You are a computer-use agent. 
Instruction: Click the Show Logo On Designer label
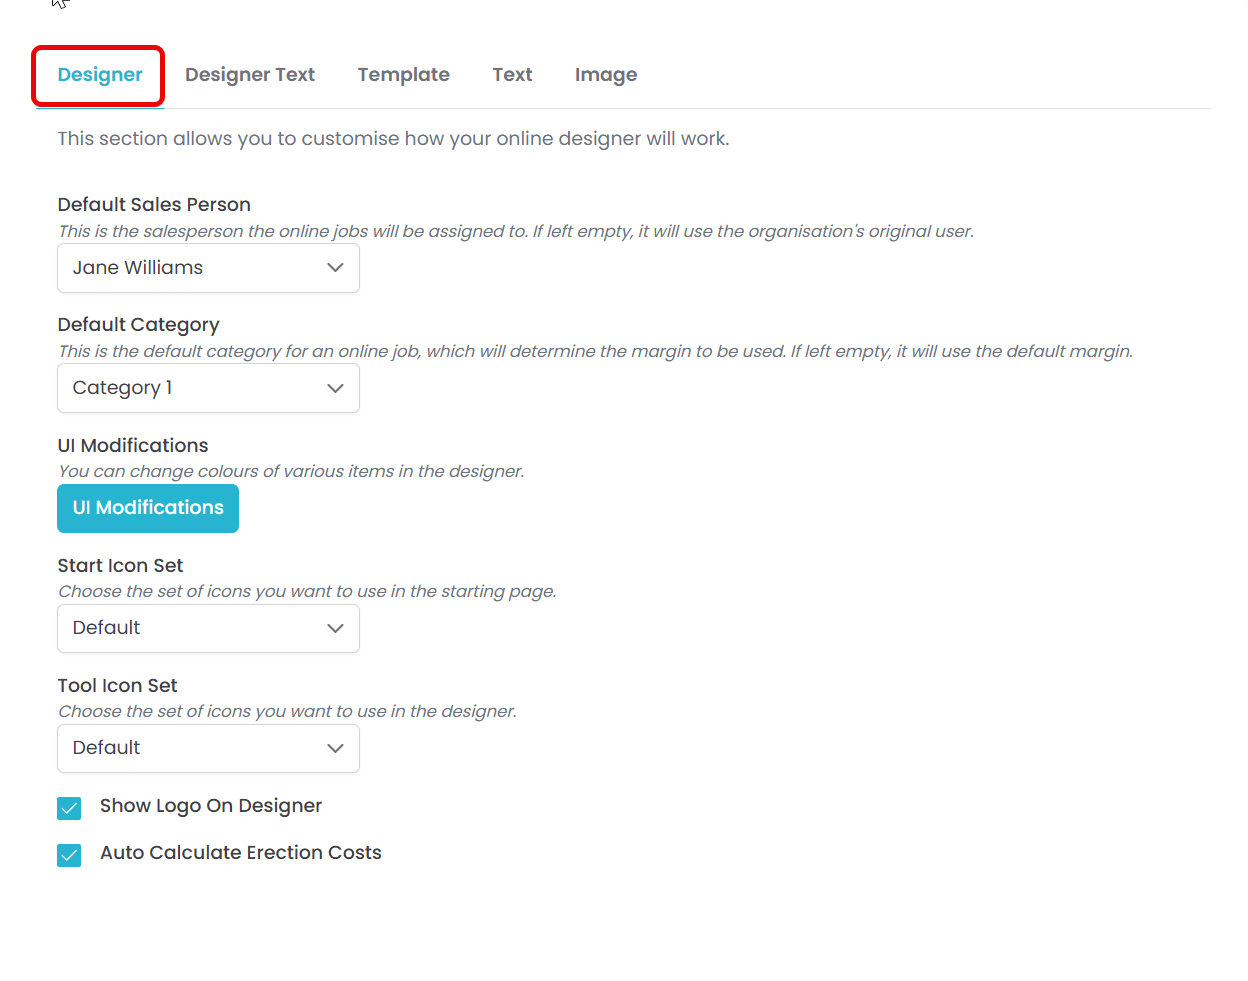(x=211, y=806)
